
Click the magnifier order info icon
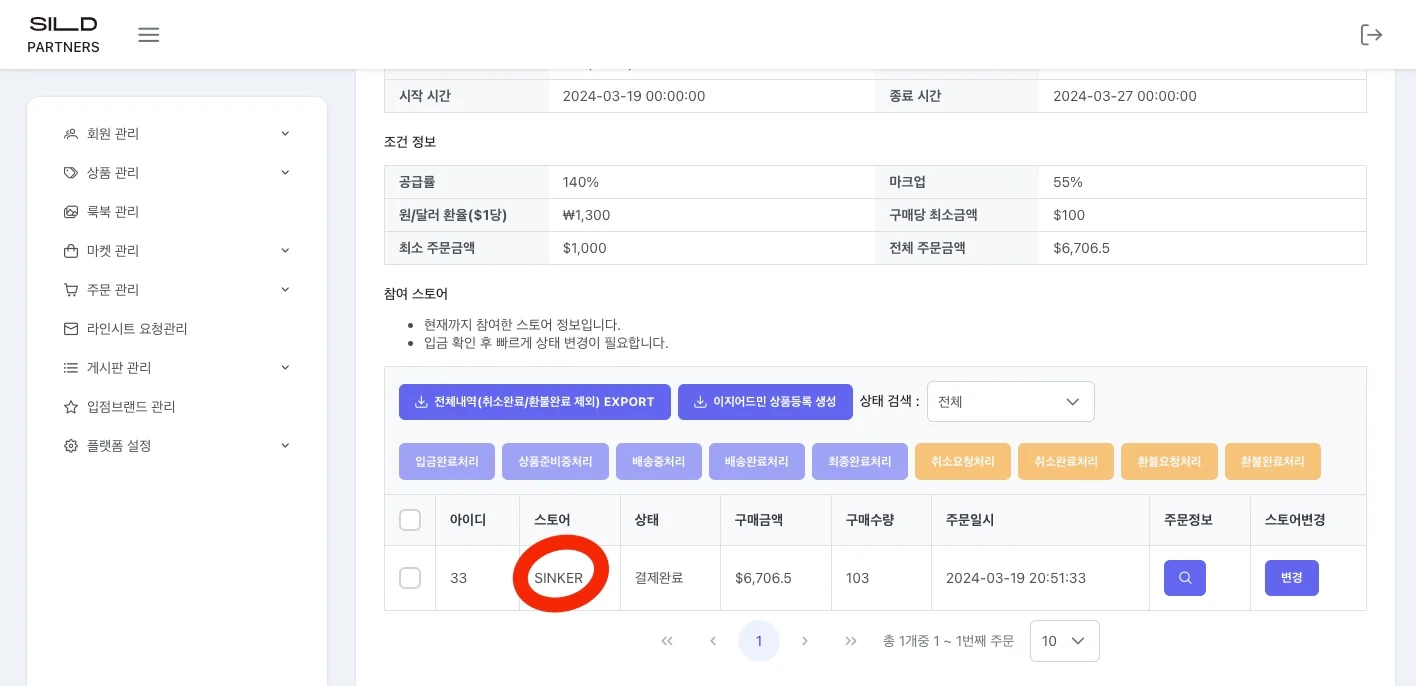1184,578
